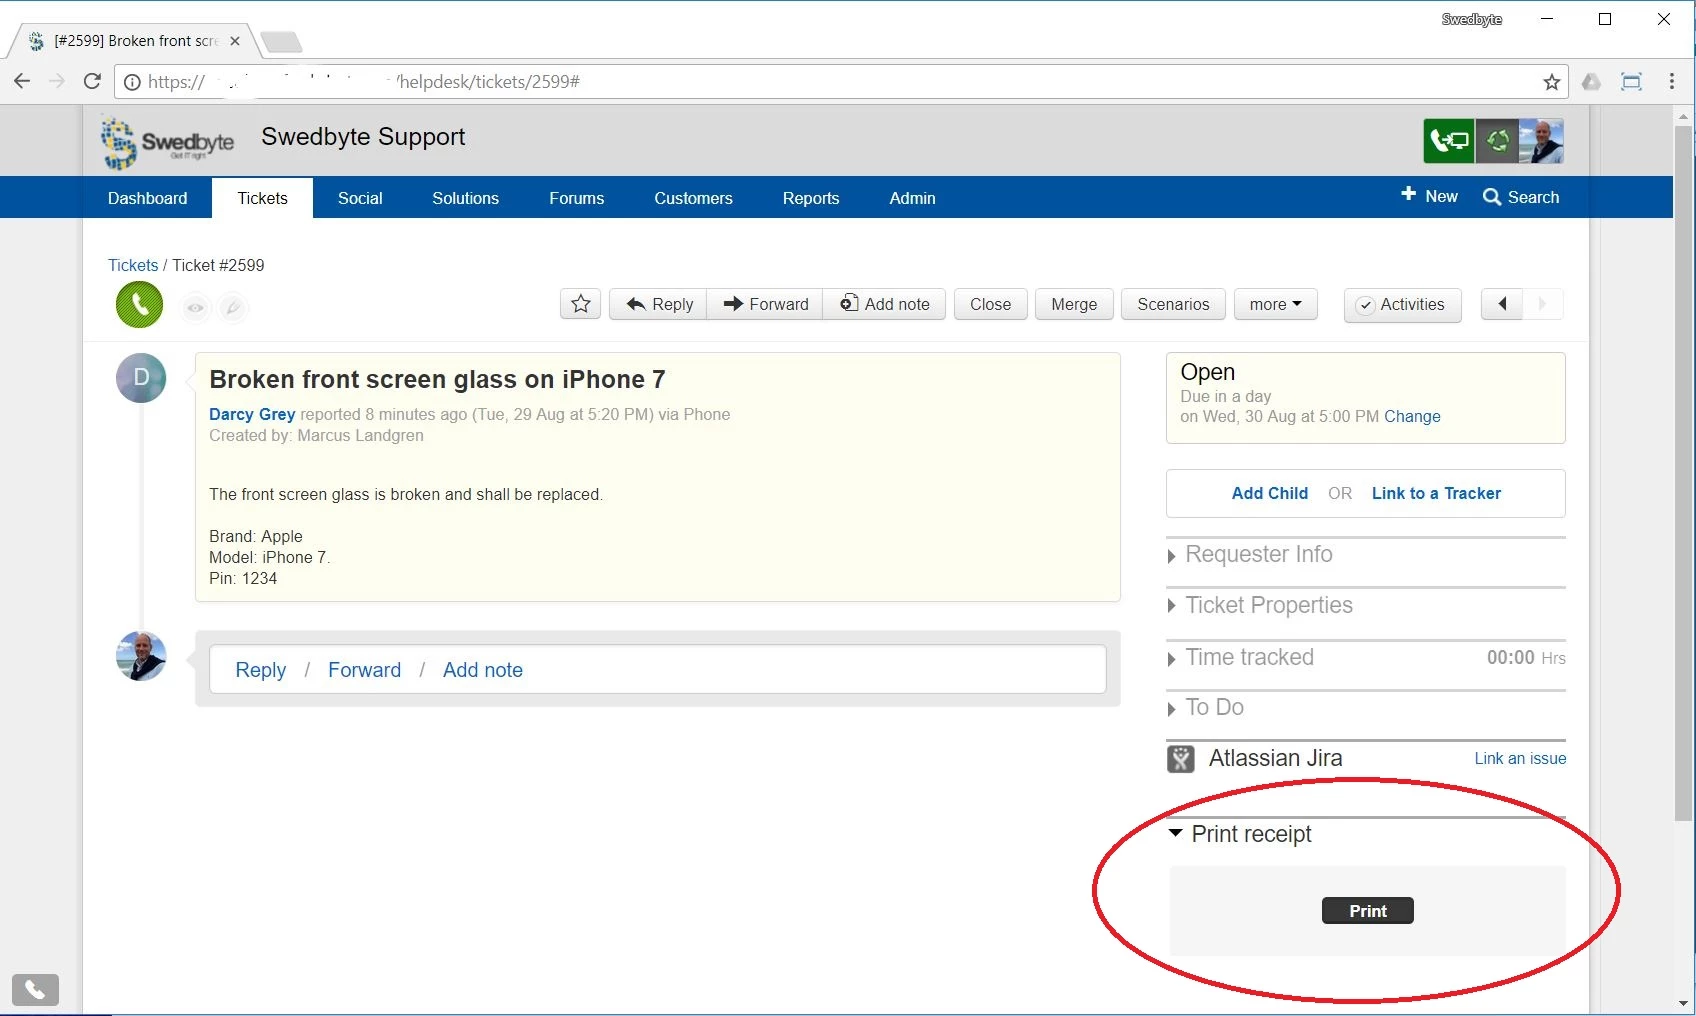Click the green phone-and-monitor header icon

[x=1449, y=141]
